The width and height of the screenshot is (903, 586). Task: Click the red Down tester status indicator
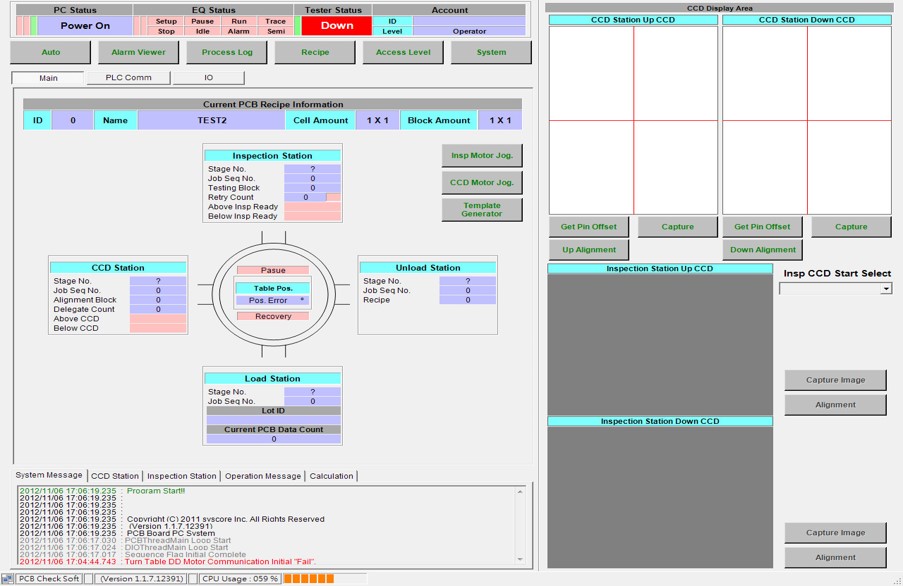point(337,26)
